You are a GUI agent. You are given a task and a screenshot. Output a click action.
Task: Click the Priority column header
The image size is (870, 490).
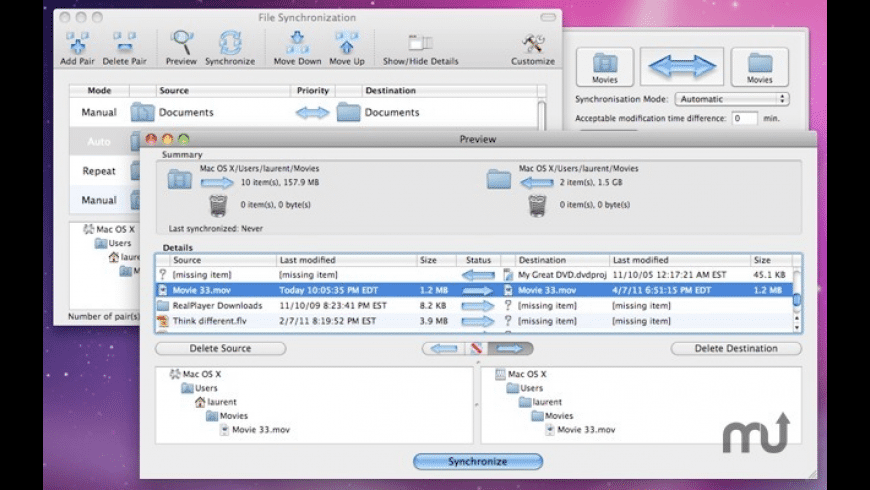pyautogui.click(x=312, y=90)
